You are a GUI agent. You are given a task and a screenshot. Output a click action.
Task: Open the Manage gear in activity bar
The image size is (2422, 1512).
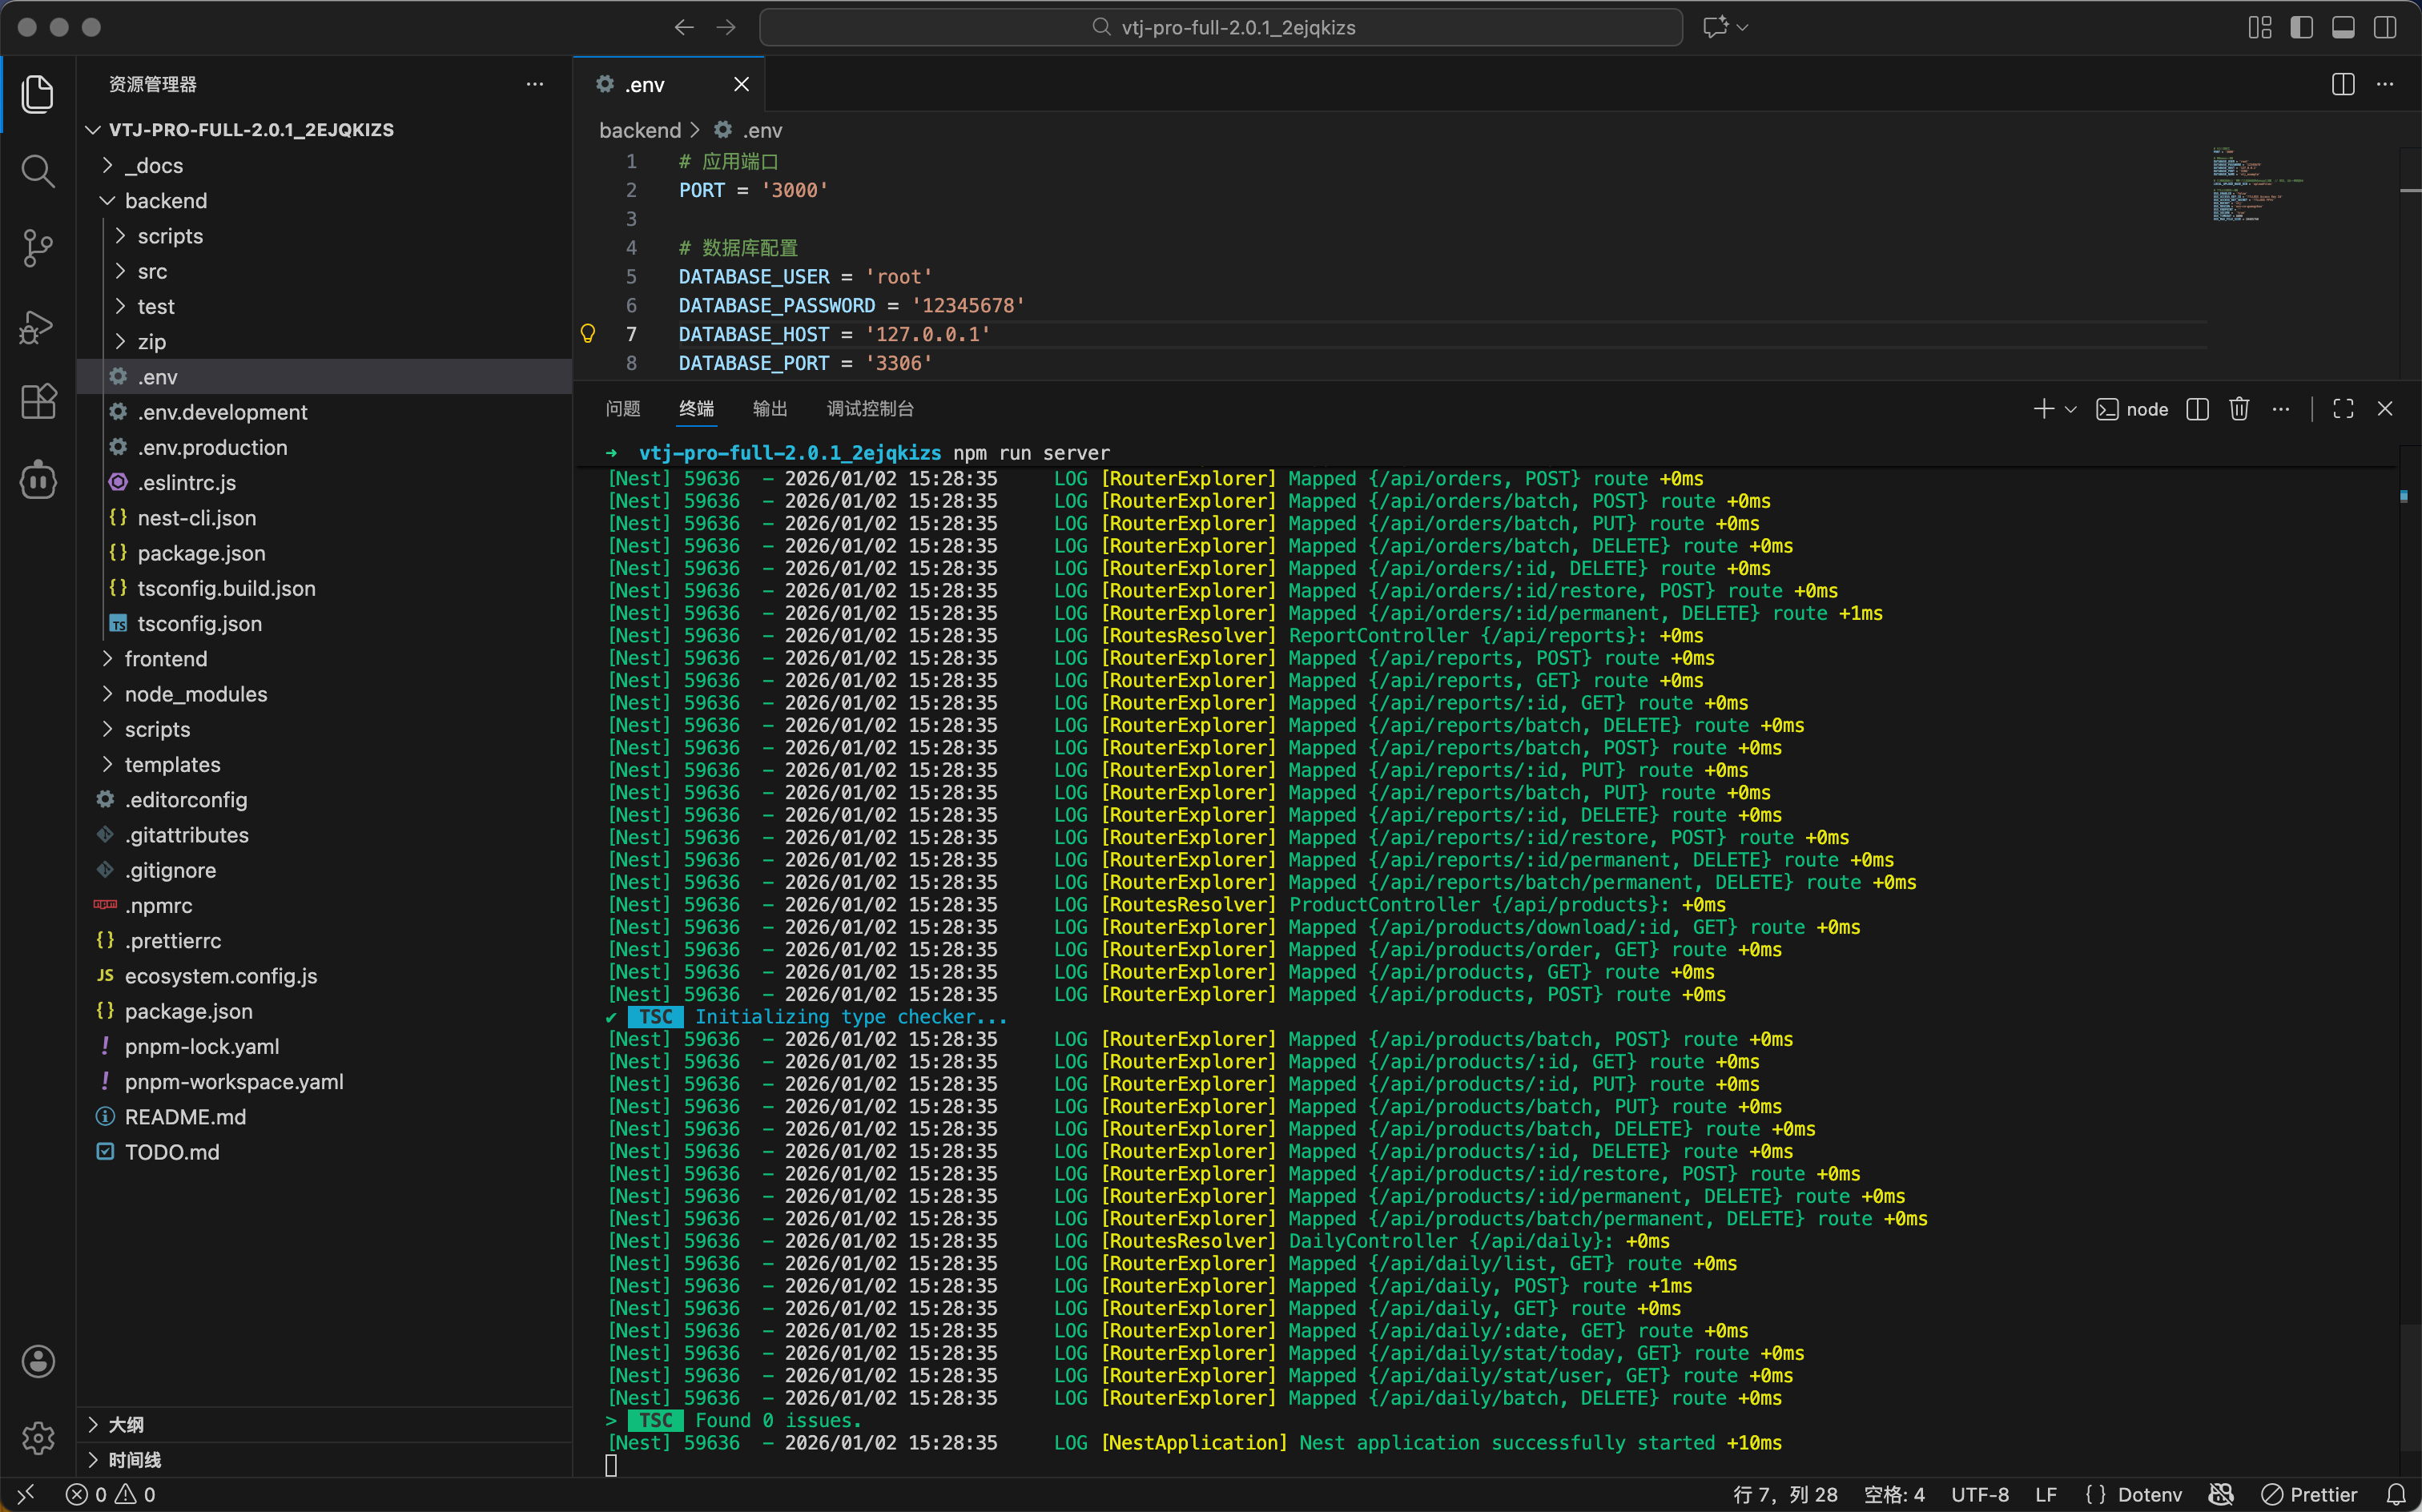click(x=37, y=1437)
